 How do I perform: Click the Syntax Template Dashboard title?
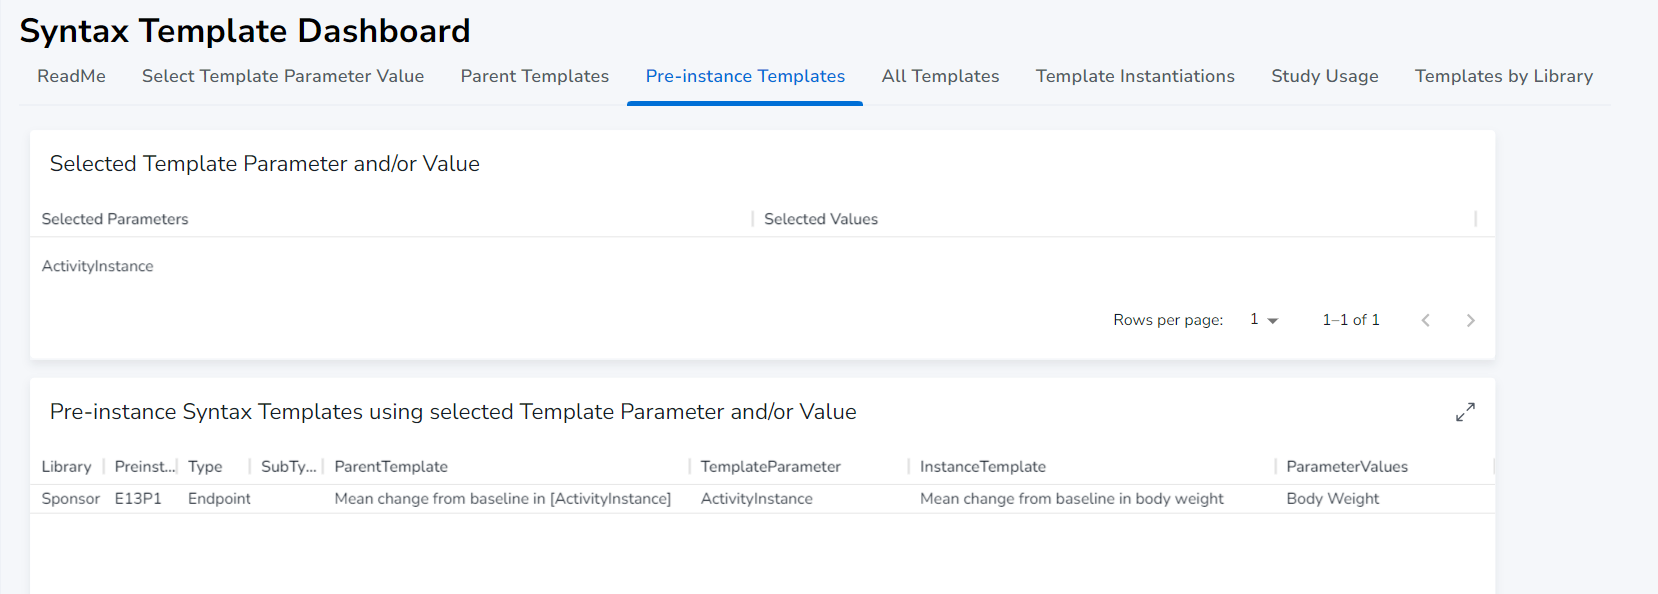click(245, 31)
